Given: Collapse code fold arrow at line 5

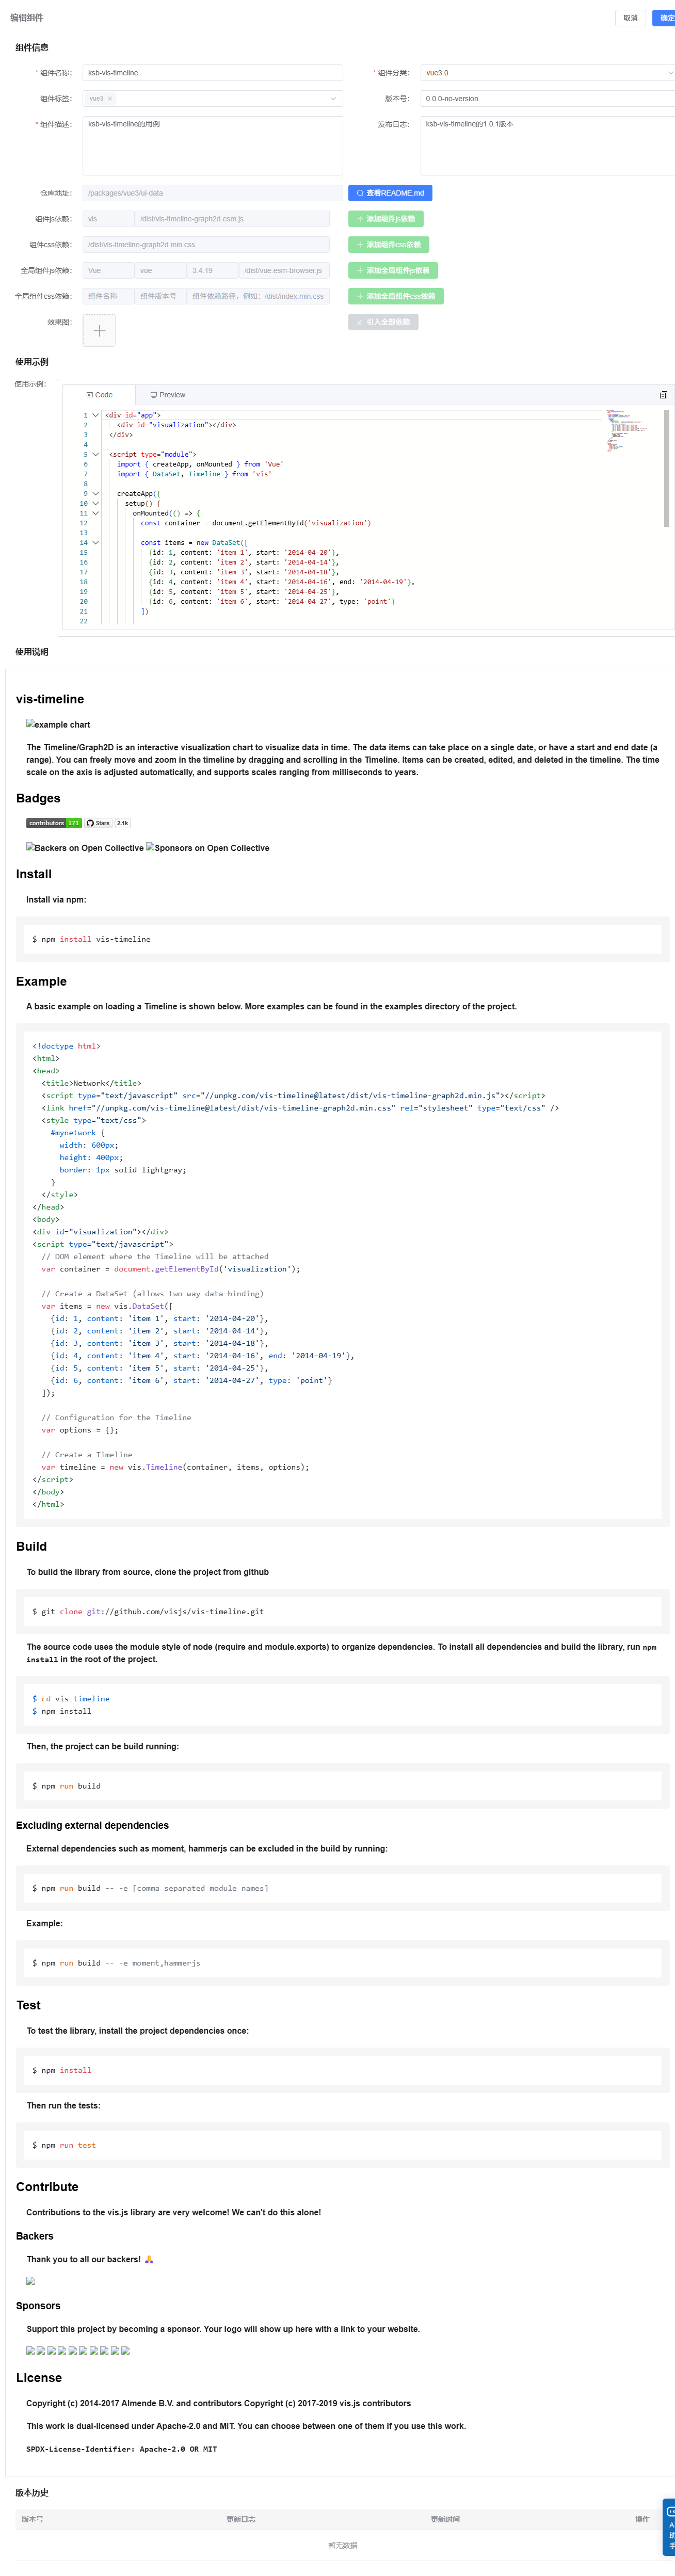Looking at the screenshot, I should pos(96,455).
